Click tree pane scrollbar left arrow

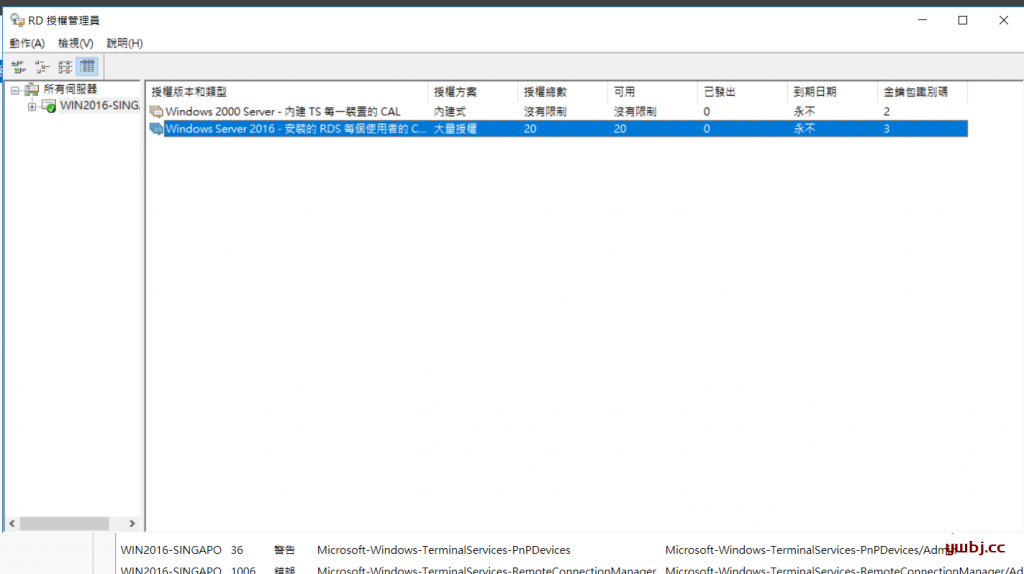coord(12,524)
